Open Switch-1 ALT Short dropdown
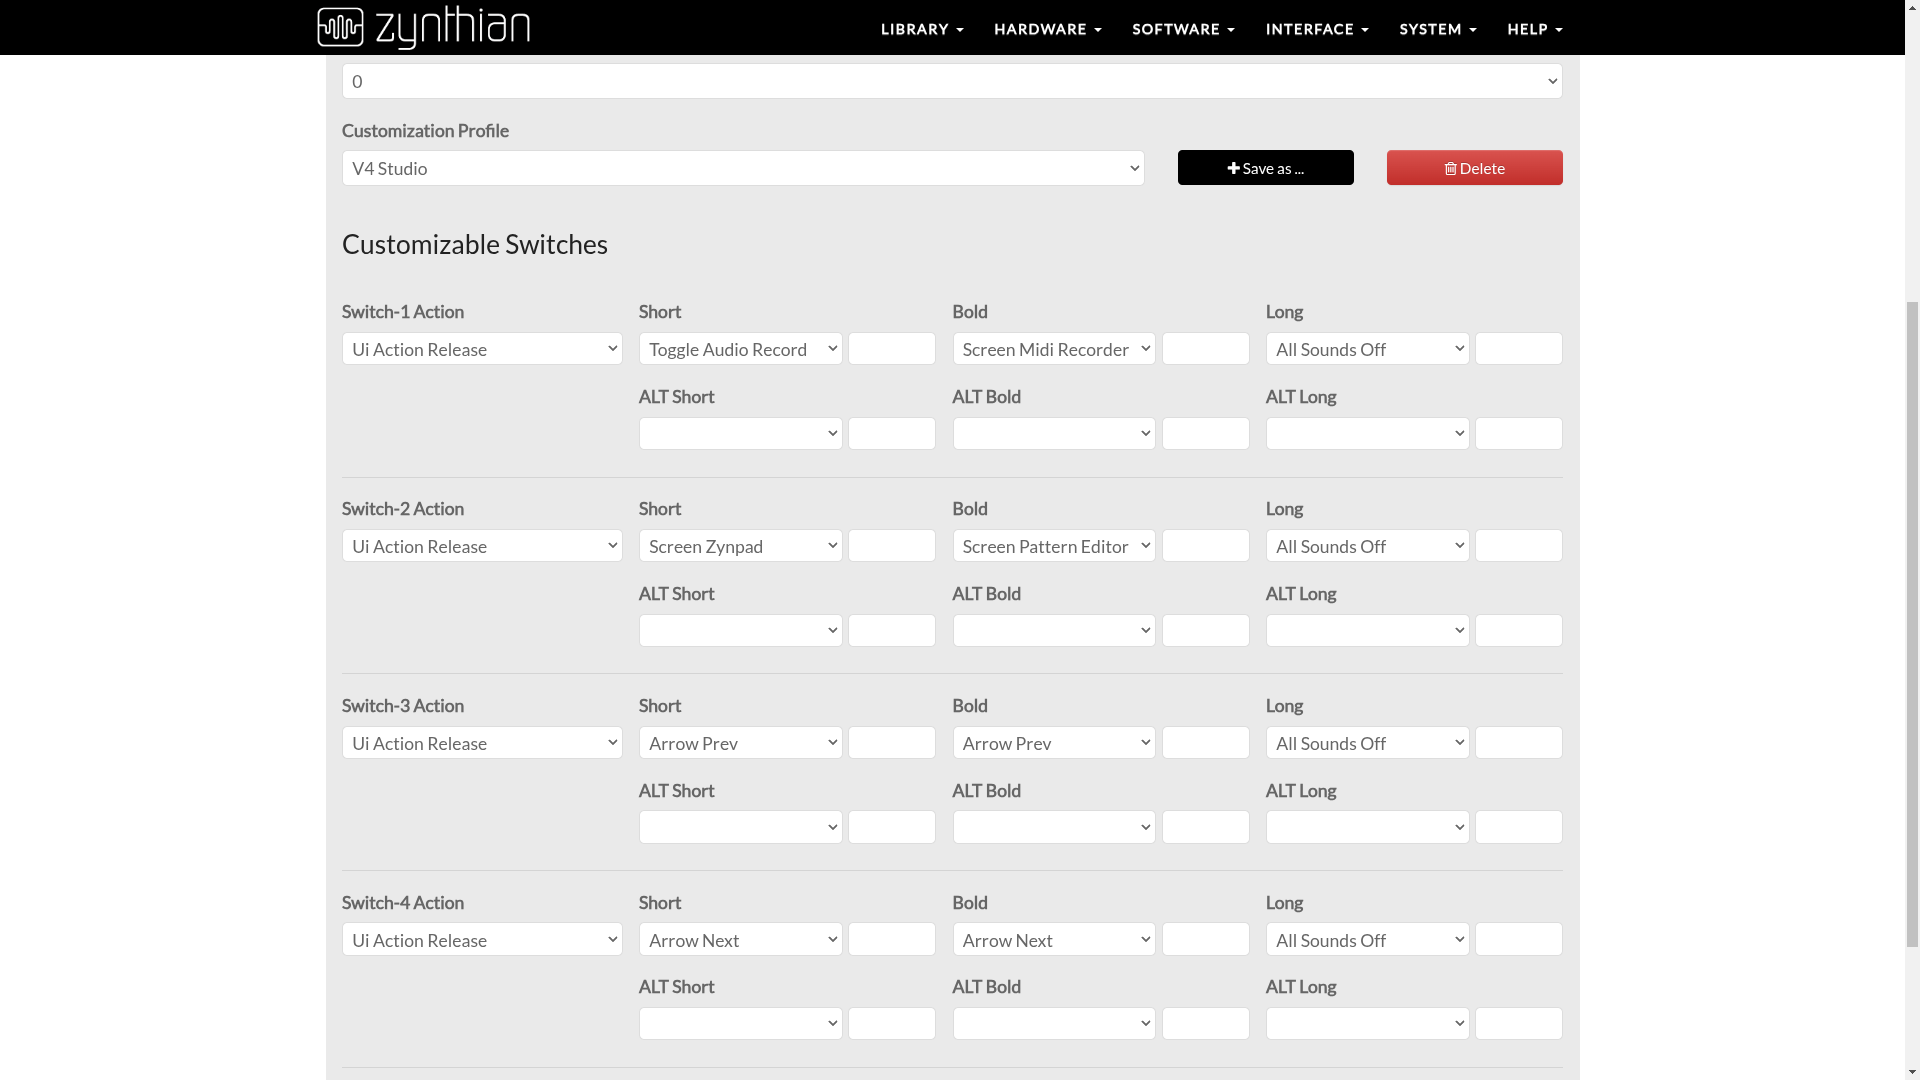Viewport: 1920px width, 1080px height. (x=741, y=434)
